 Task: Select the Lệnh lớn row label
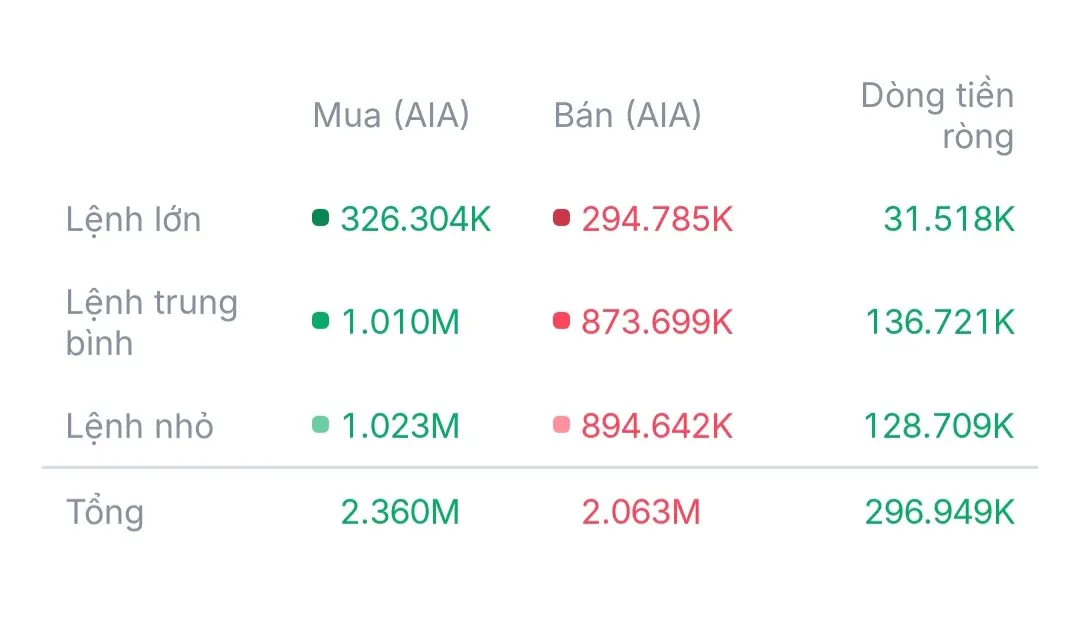coord(134,219)
